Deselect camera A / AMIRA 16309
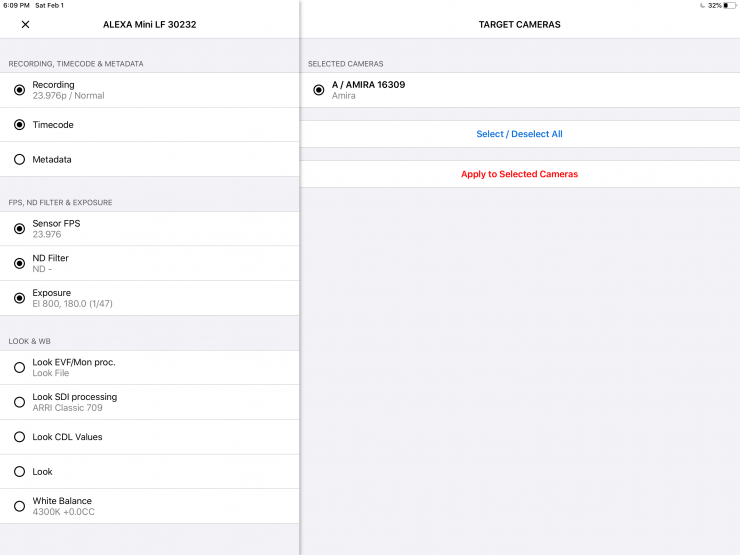740x555 pixels. point(319,90)
